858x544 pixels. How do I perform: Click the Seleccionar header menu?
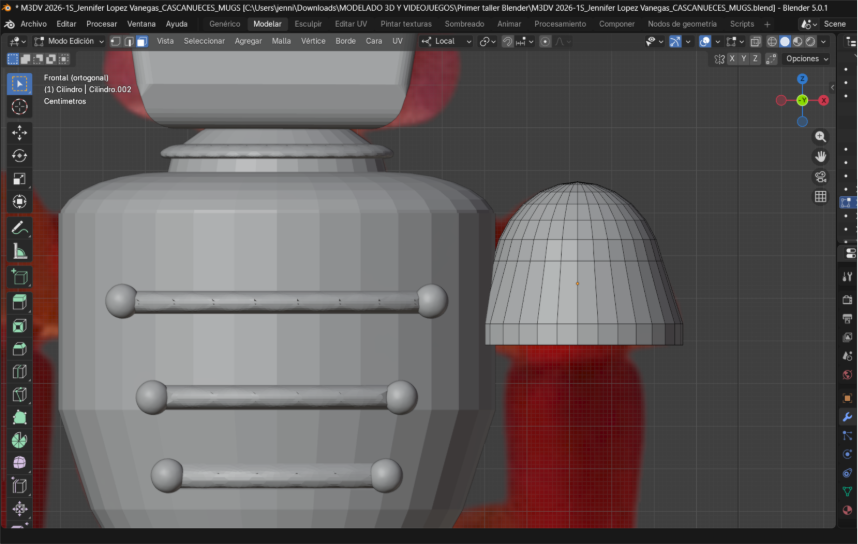204,41
